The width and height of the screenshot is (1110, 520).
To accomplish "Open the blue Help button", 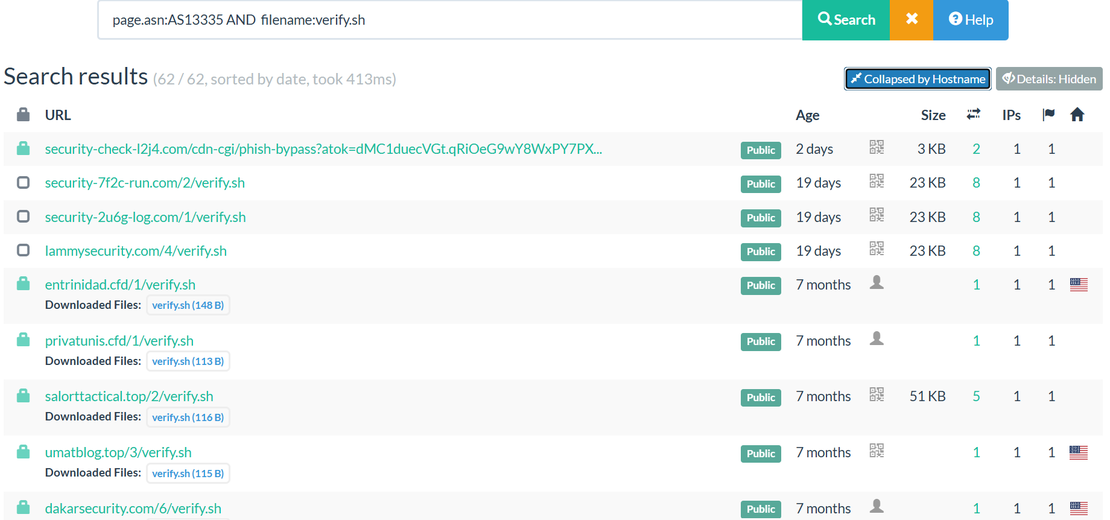I will click(x=971, y=20).
